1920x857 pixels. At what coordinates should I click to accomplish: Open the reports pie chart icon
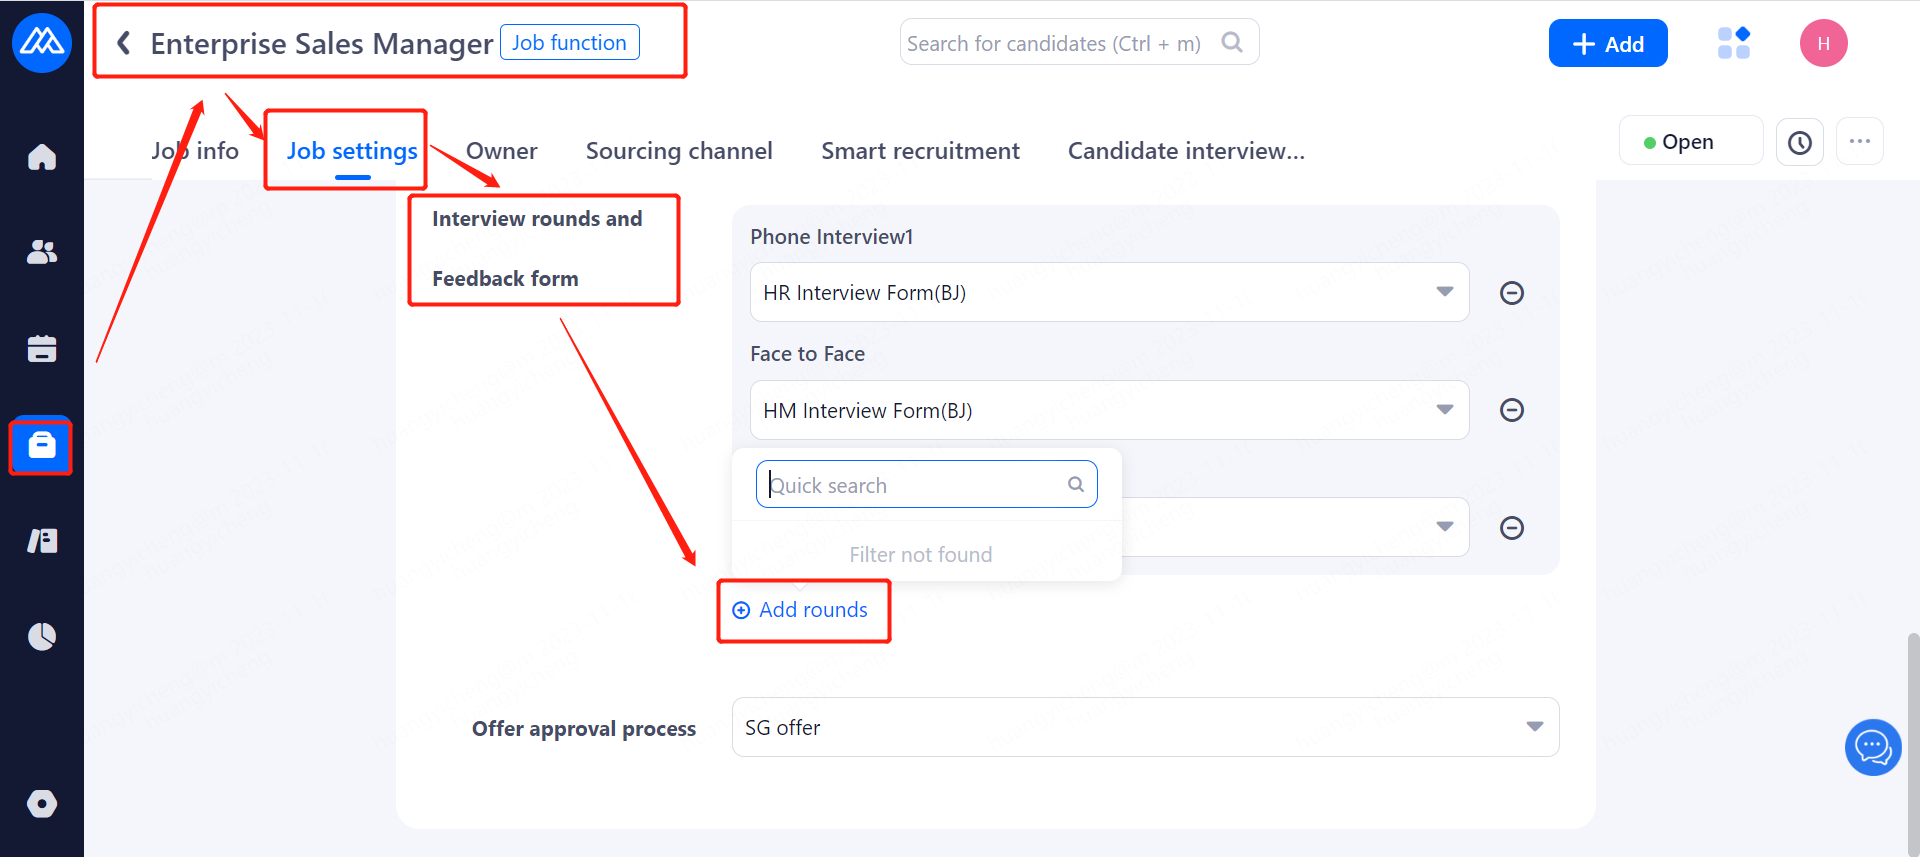42,636
